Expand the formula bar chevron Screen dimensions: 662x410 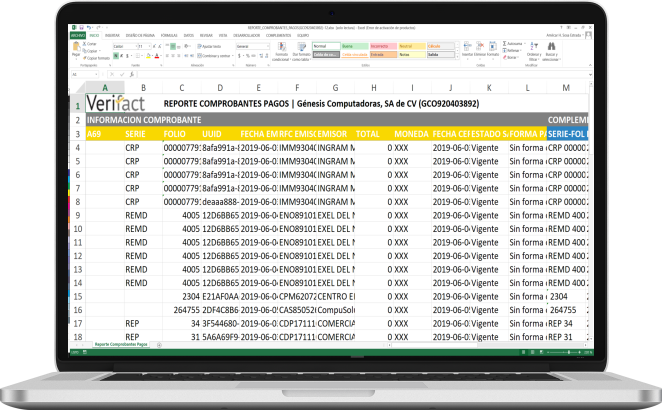click(x=591, y=75)
